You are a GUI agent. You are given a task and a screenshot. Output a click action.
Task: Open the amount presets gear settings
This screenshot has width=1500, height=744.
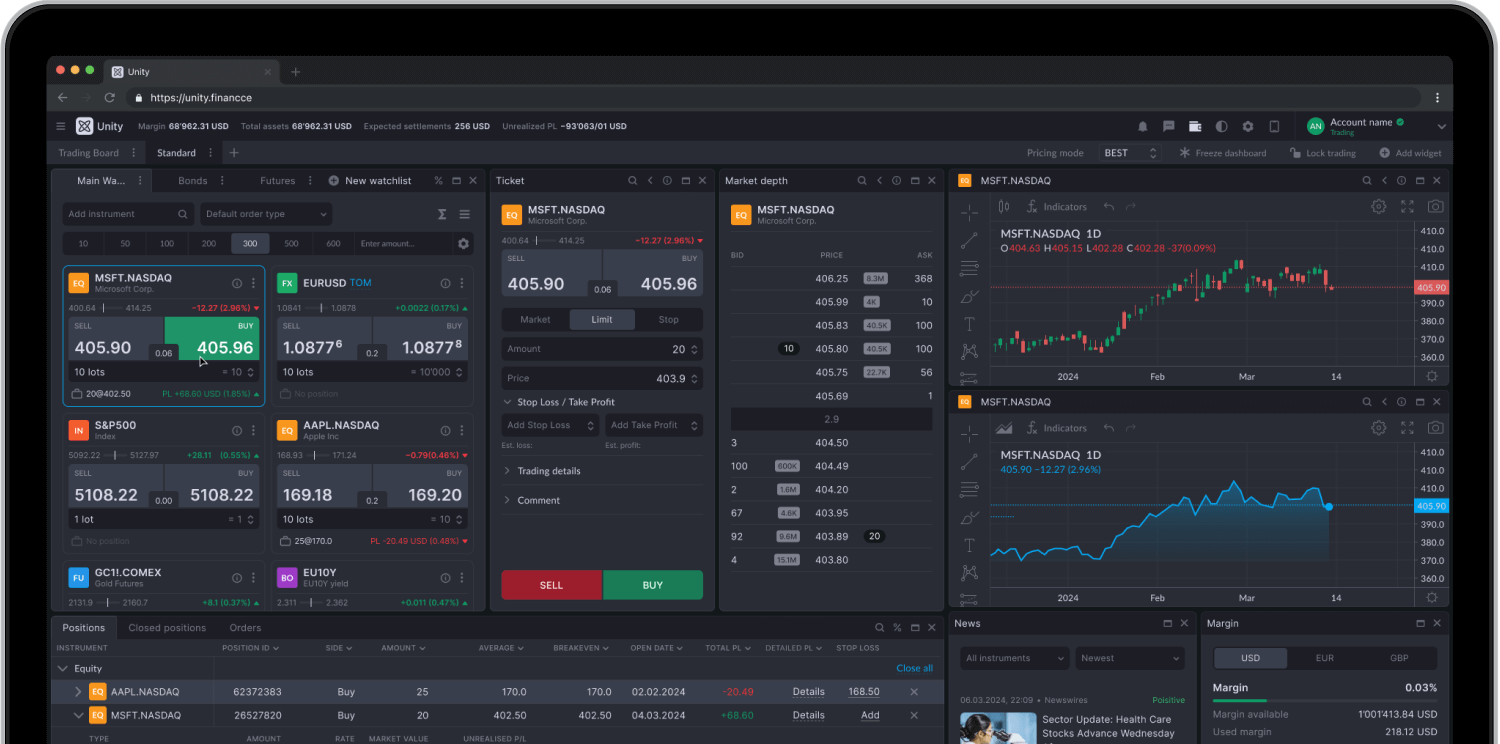[463, 244]
